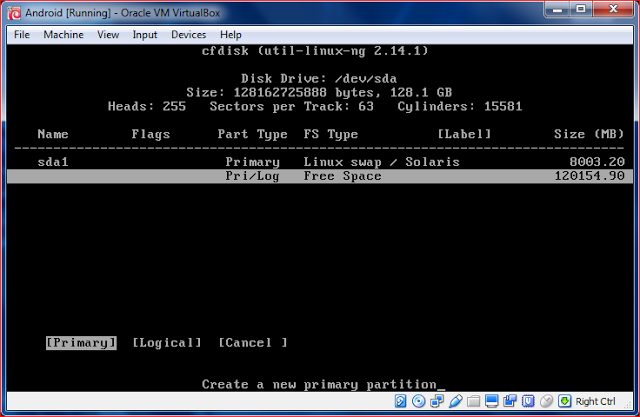Screen dimensions: 640x417
Task: Close the Android VirtualBox window
Action: click(x=613, y=9)
